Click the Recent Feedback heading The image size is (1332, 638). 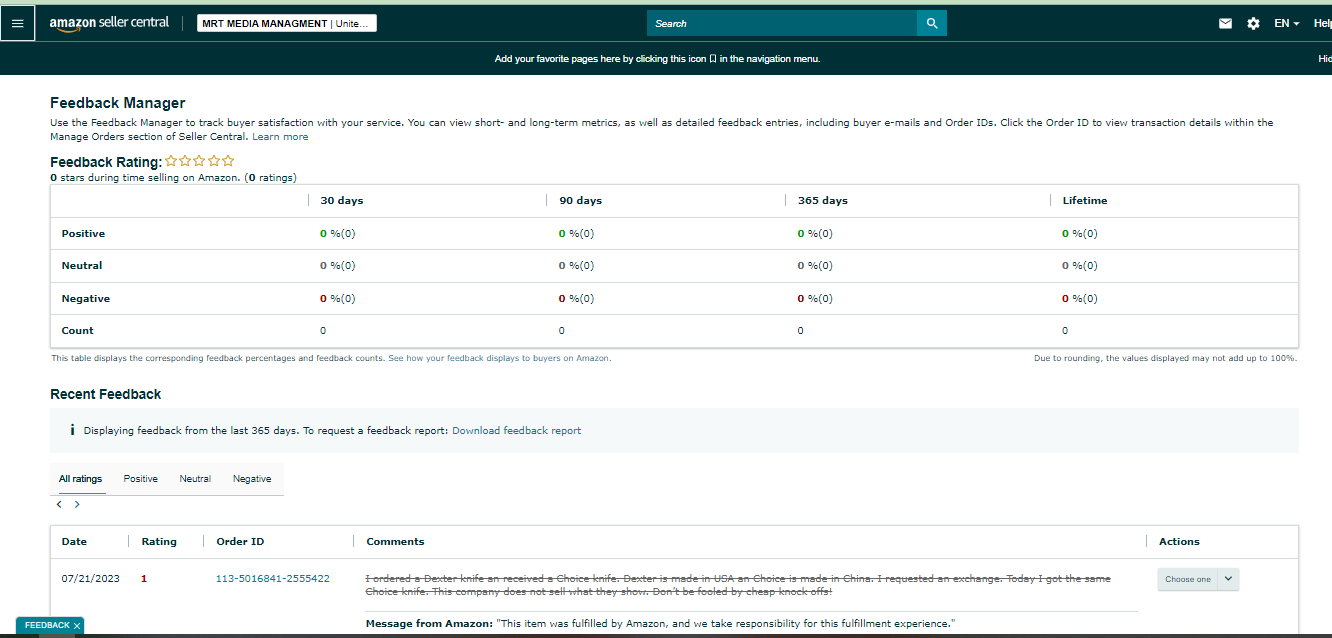[105, 394]
